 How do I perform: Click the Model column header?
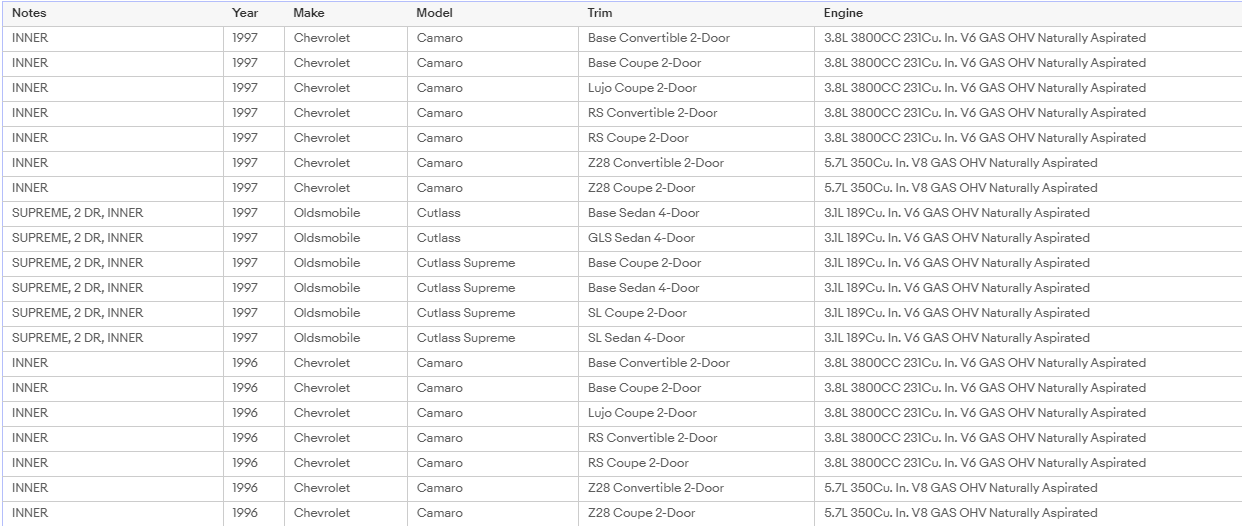[x=493, y=13]
